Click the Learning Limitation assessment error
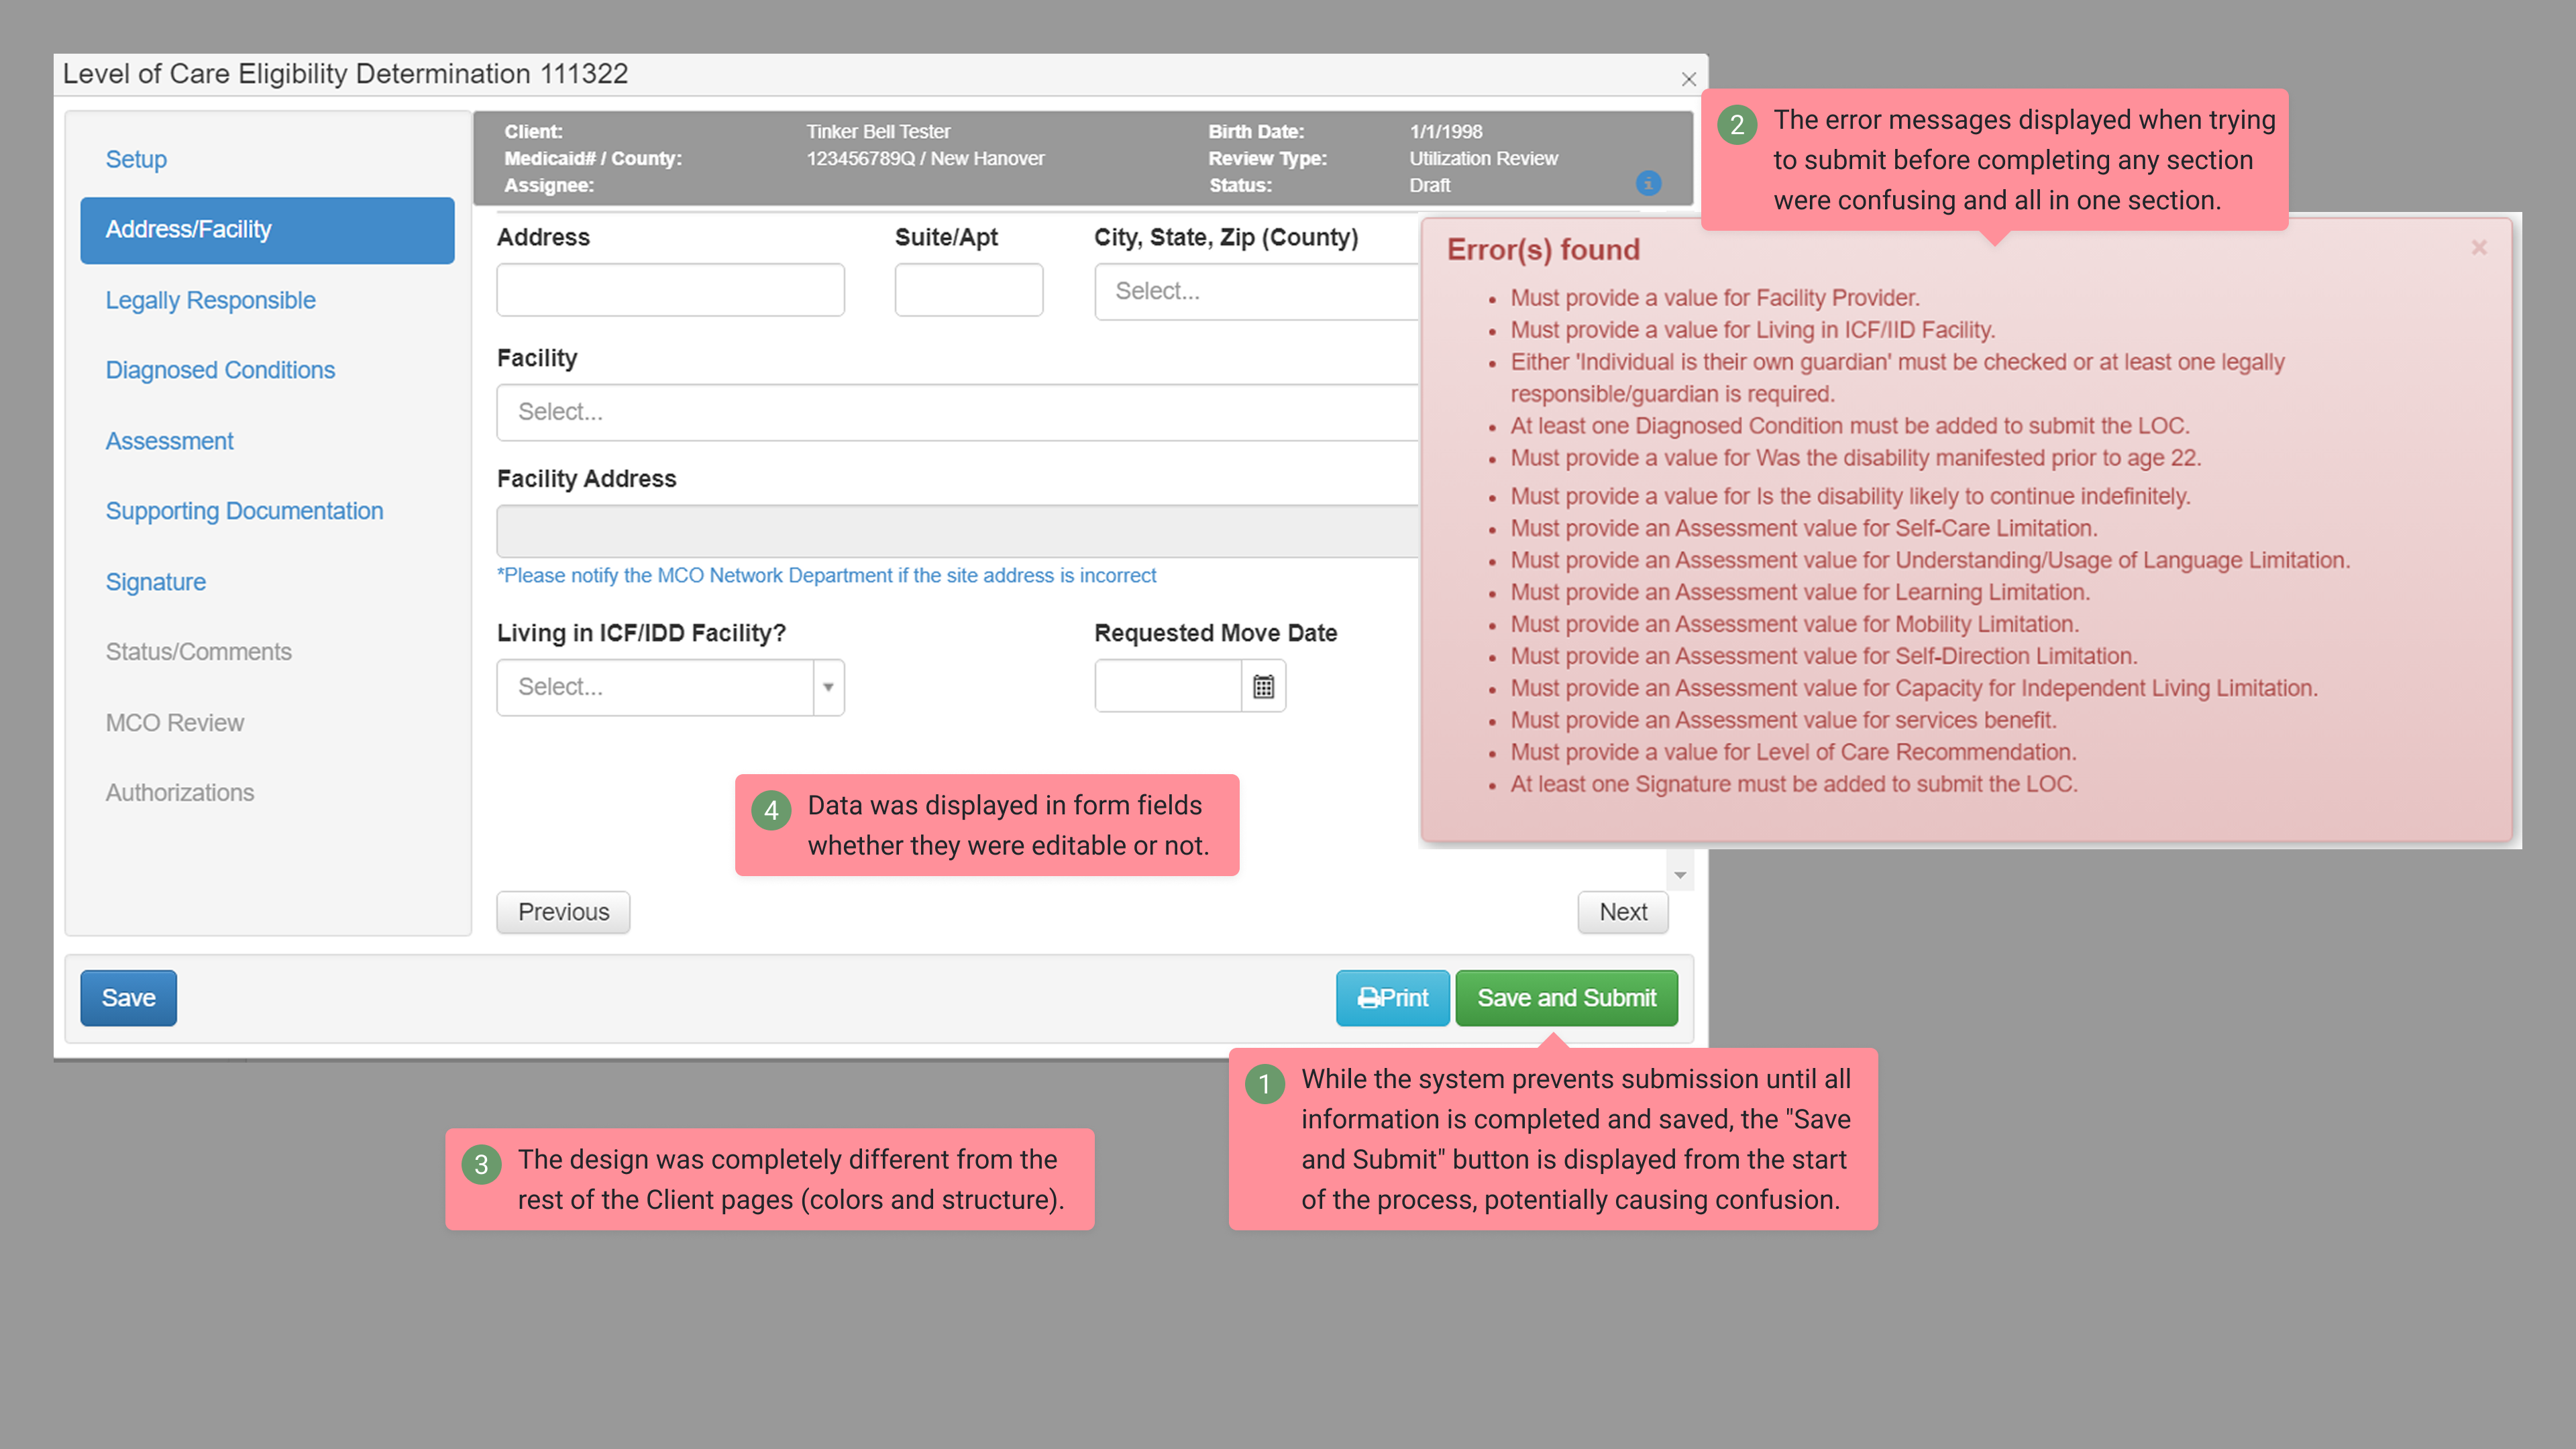The image size is (2576, 1449). (x=1799, y=592)
